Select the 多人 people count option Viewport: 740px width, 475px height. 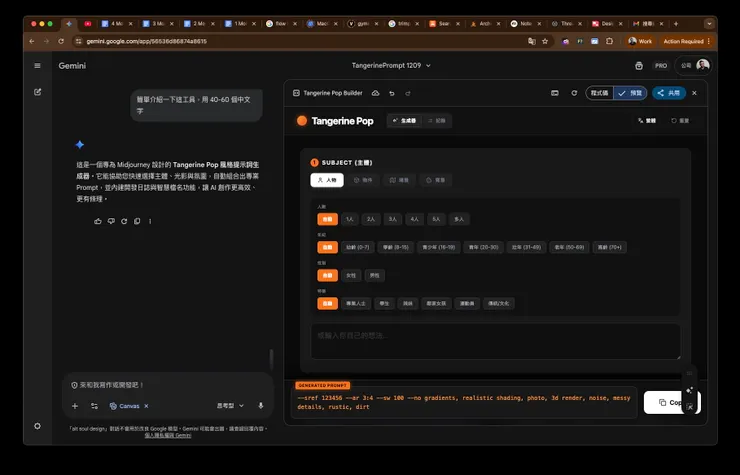[459, 219]
